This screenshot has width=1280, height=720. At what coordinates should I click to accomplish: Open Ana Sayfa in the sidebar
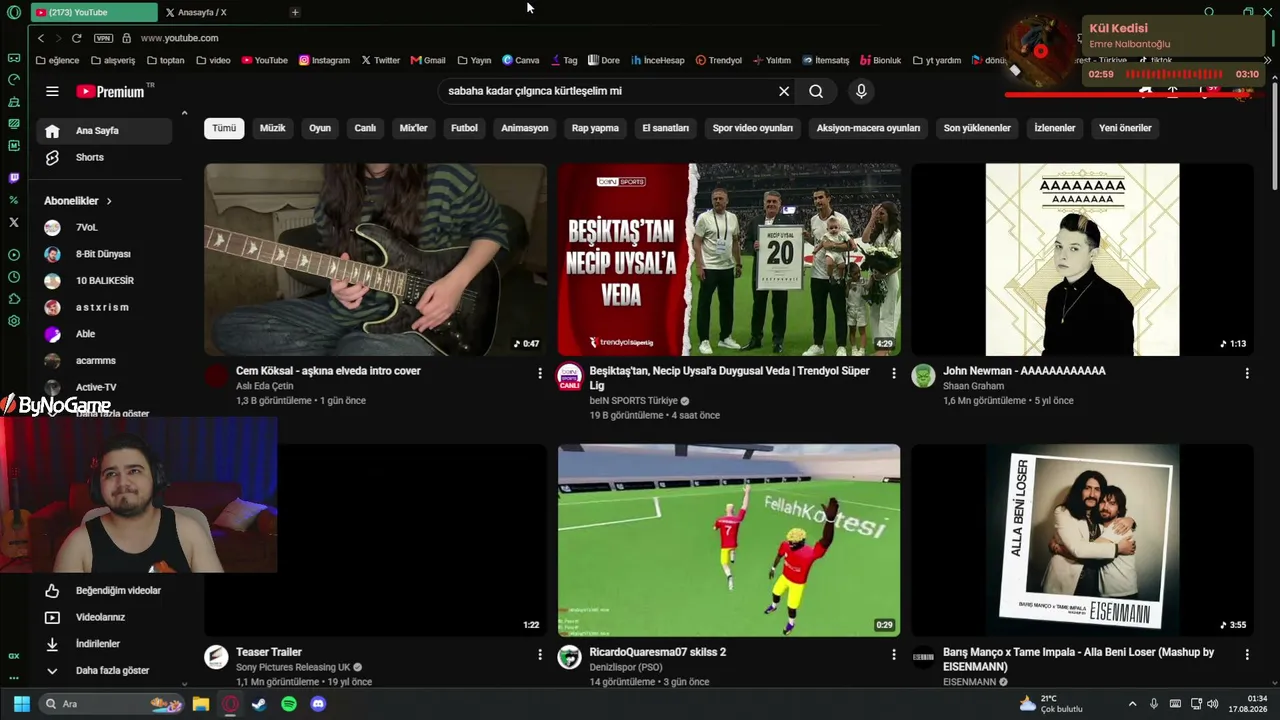point(104,131)
